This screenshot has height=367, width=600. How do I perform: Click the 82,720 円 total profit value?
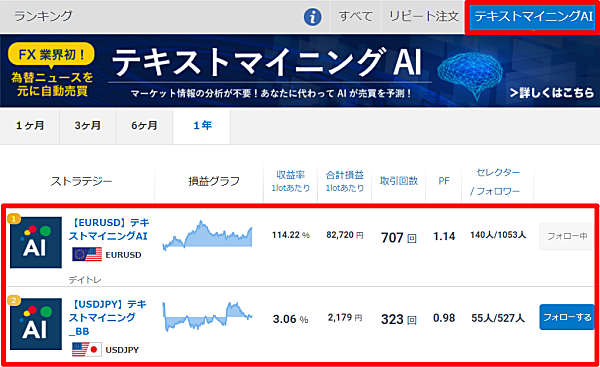(344, 235)
